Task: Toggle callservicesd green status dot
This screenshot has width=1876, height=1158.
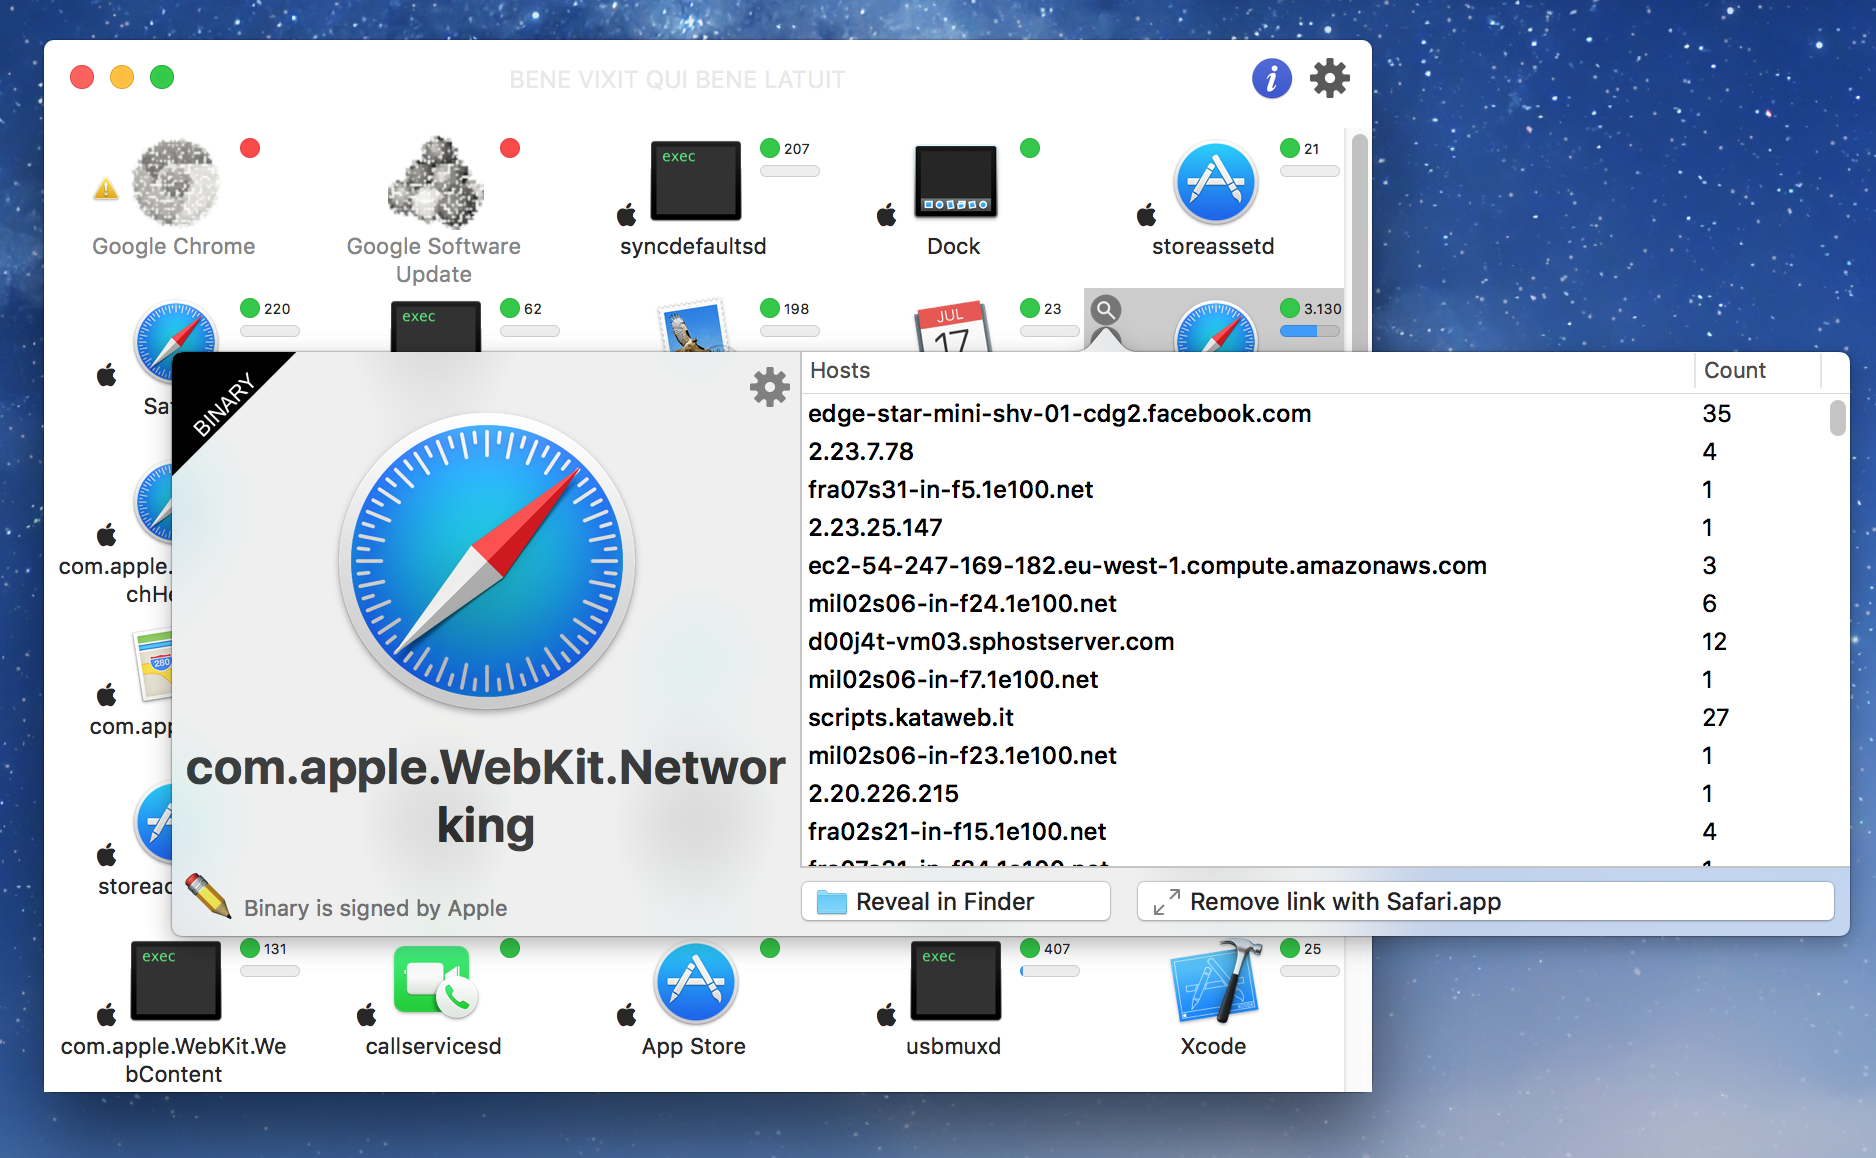Action: [510, 948]
